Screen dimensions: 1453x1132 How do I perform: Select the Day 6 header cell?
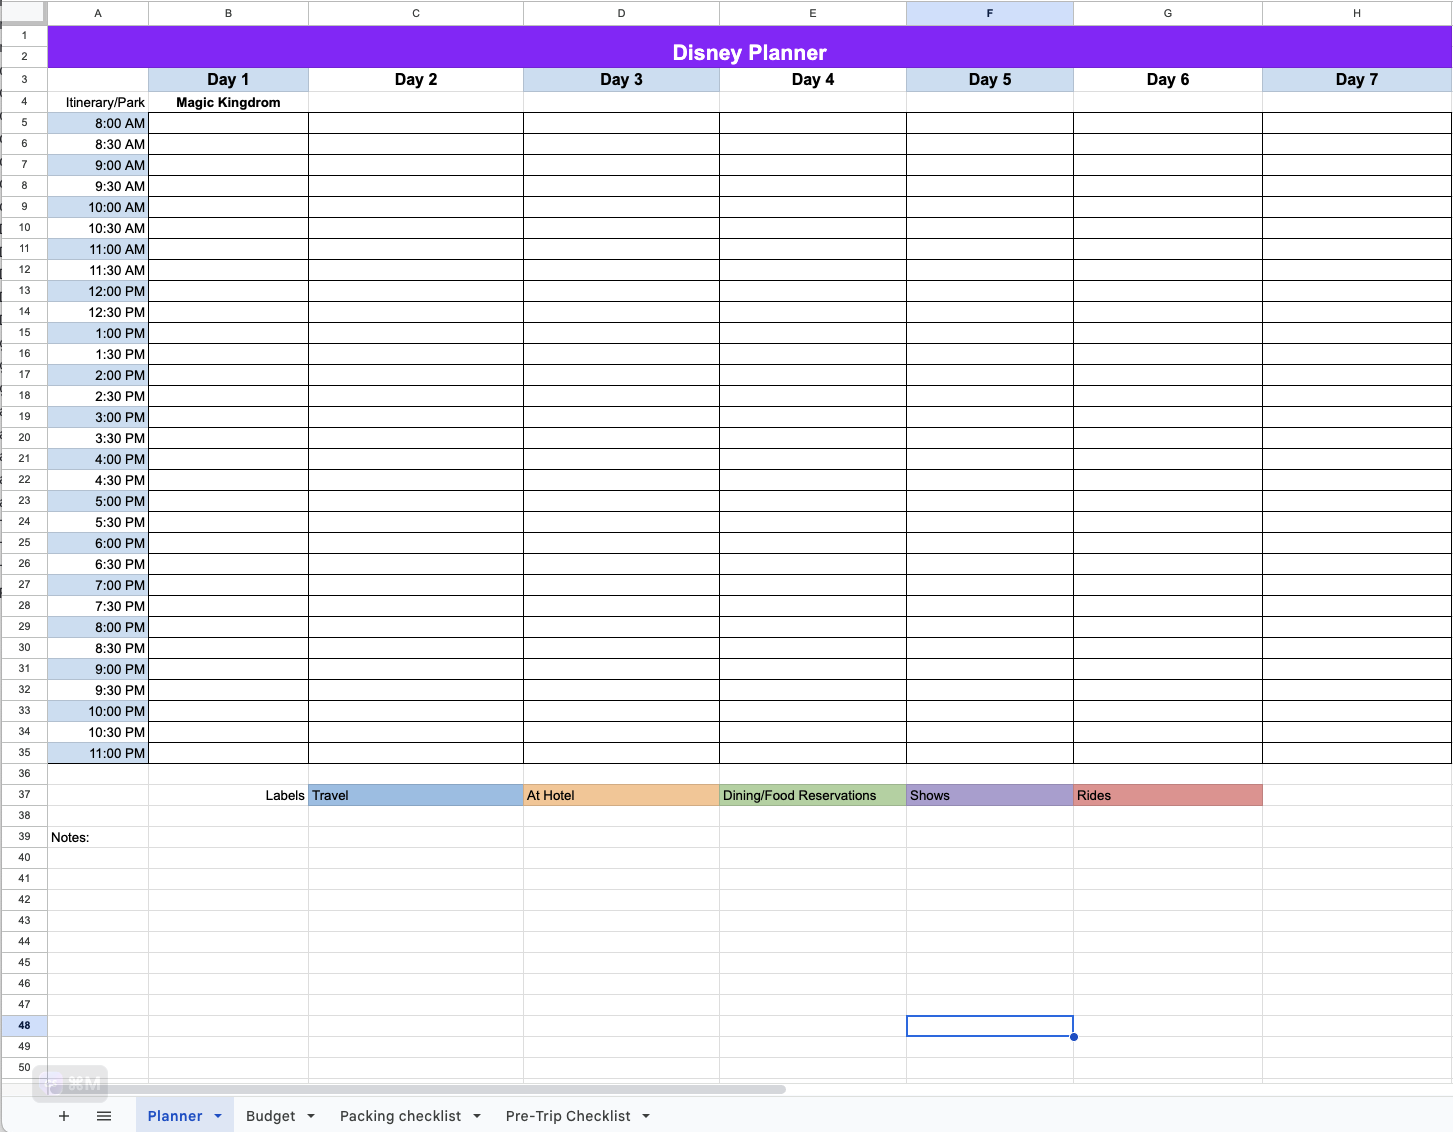click(x=1168, y=80)
